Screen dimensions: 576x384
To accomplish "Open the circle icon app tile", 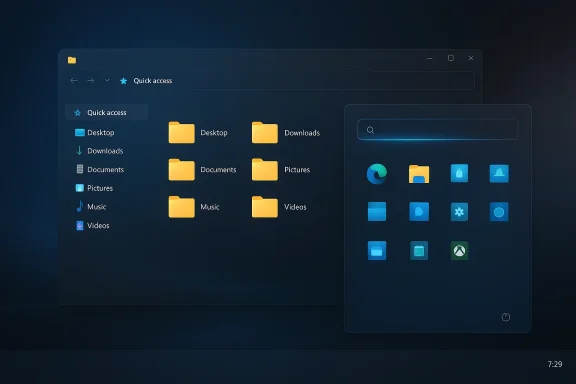I will 499,212.
